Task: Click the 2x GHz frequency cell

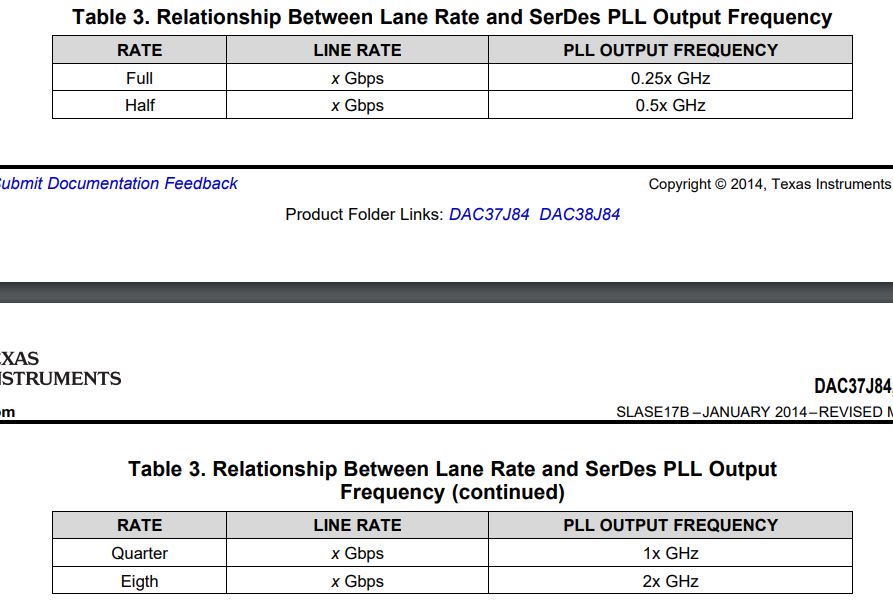Action: 670,581
